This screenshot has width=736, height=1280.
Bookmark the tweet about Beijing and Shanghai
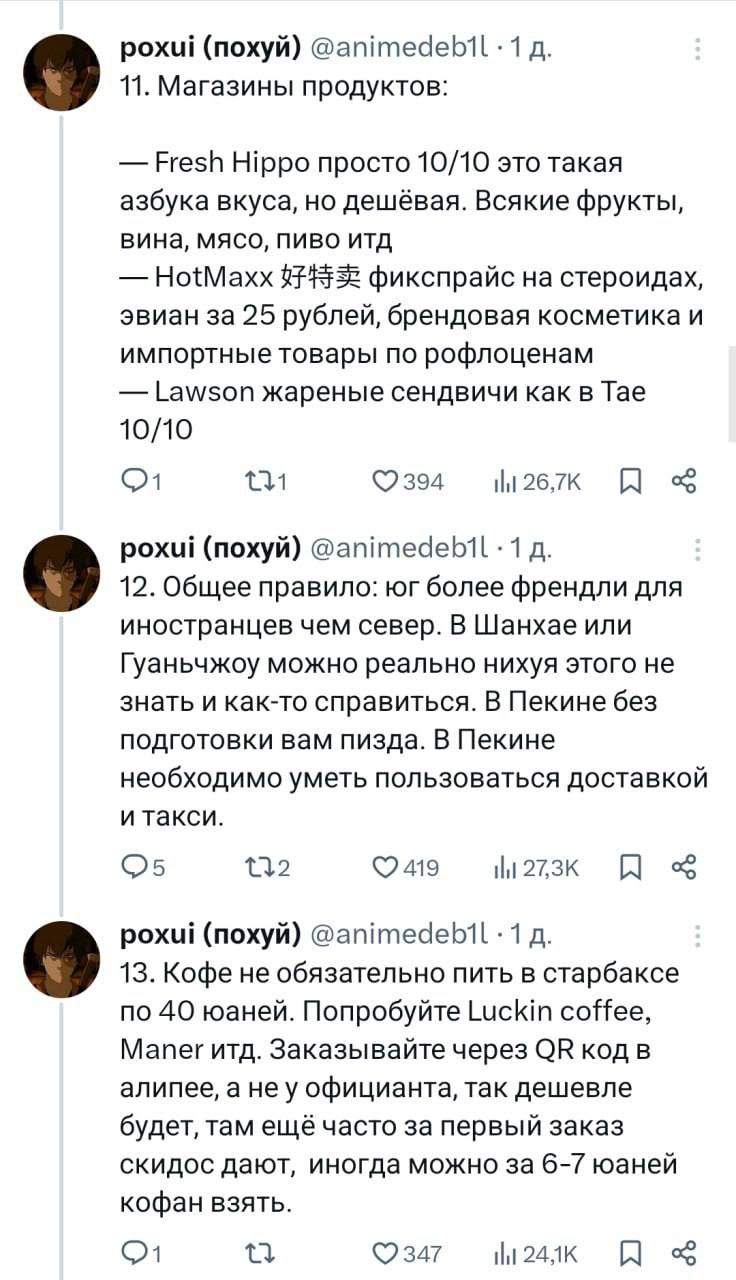coord(631,867)
